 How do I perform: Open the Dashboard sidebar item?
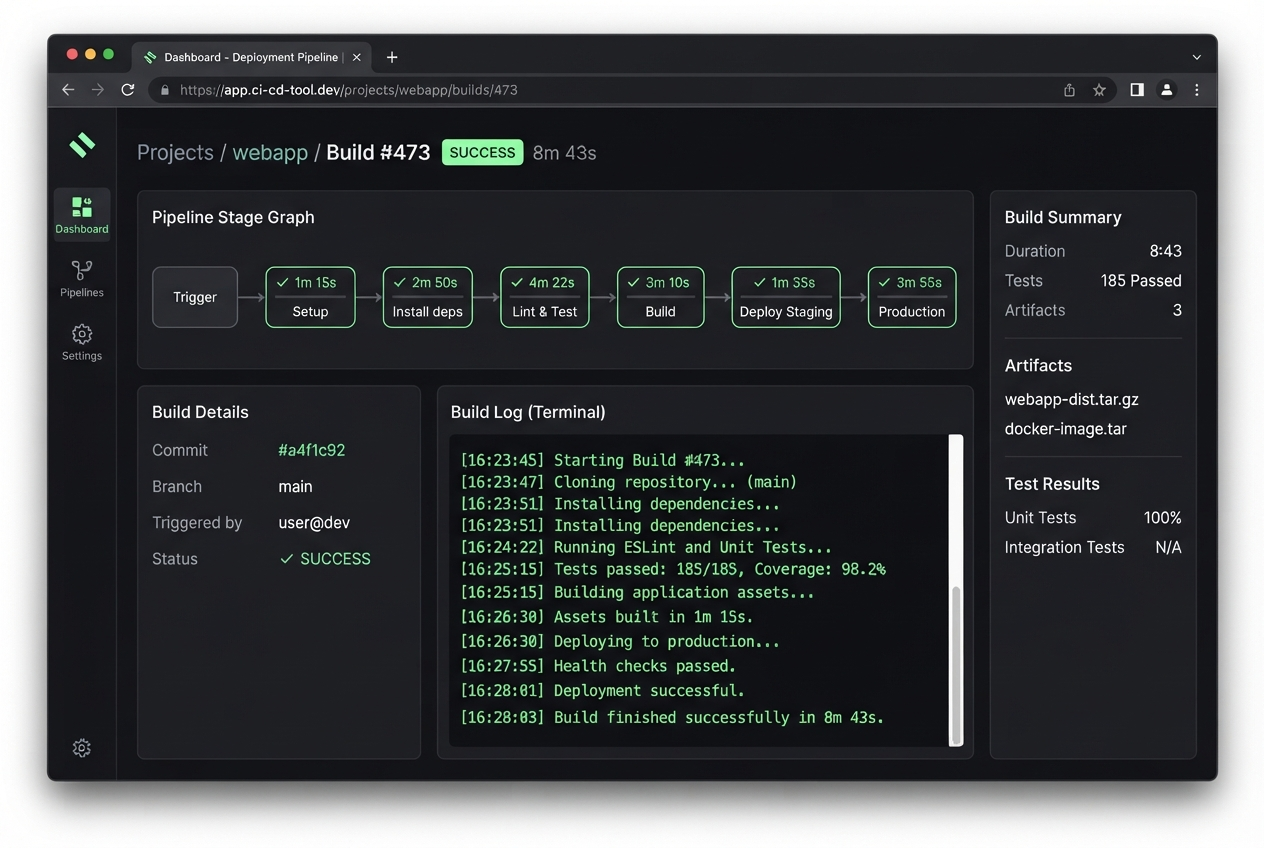click(x=82, y=214)
